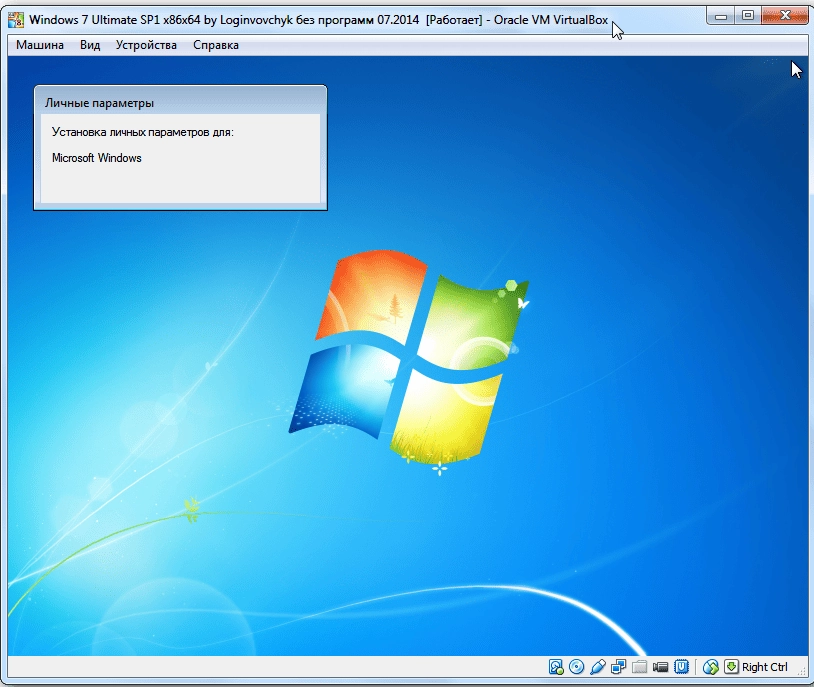
Task: Open the shared folders status icon
Action: (639, 667)
